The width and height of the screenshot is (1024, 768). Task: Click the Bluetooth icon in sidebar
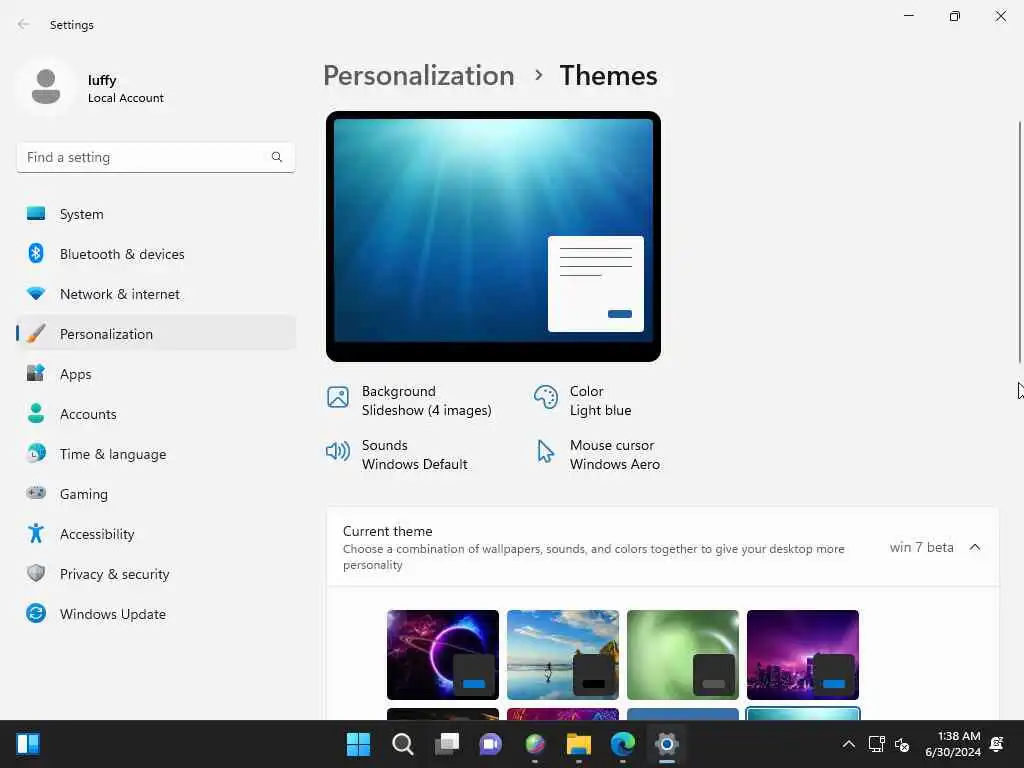[x=36, y=253]
